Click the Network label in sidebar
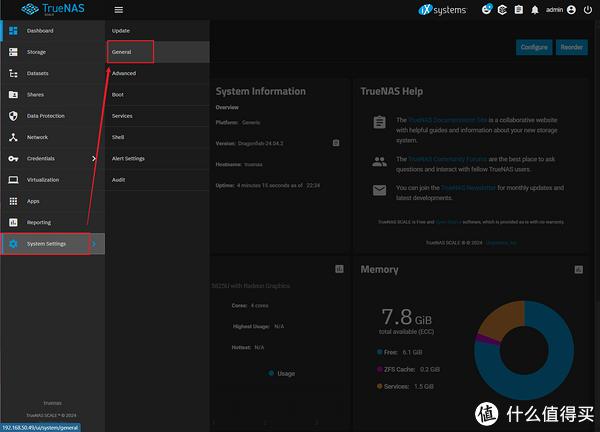Screen dimensions: 600x432 37,137
